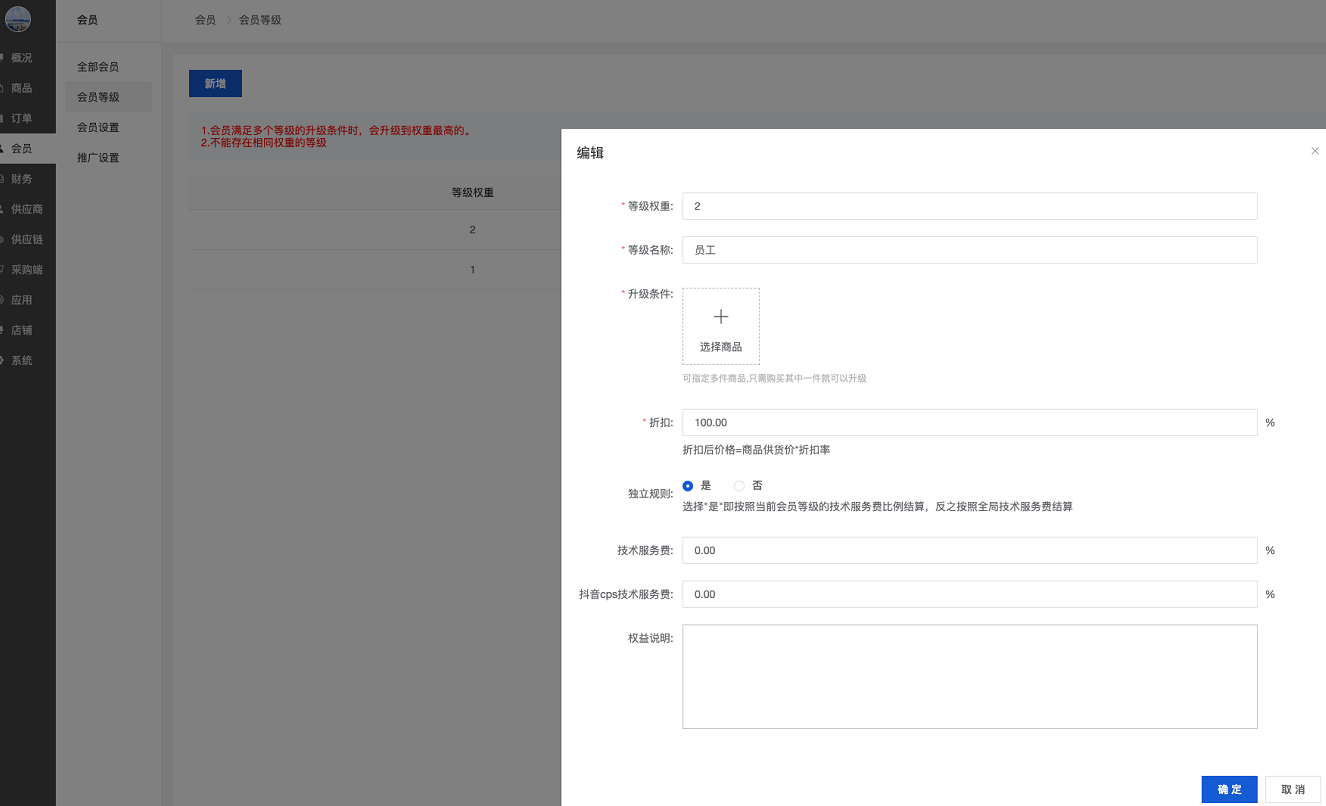The width and height of the screenshot is (1326, 806).
Task: Open 商品 products in sidebar
Action: pyautogui.click(x=22, y=88)
